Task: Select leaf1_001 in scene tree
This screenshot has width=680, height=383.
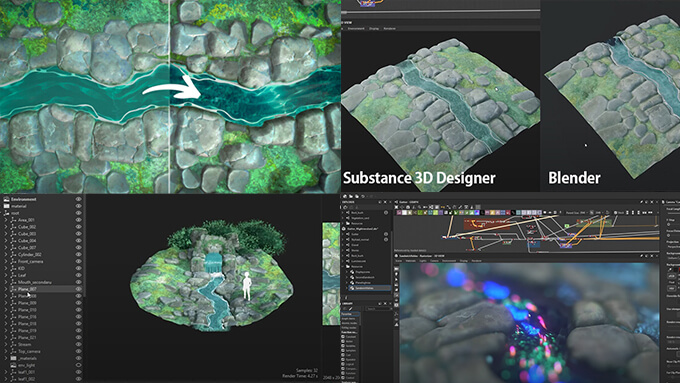Action: click(x=27, y=372)
